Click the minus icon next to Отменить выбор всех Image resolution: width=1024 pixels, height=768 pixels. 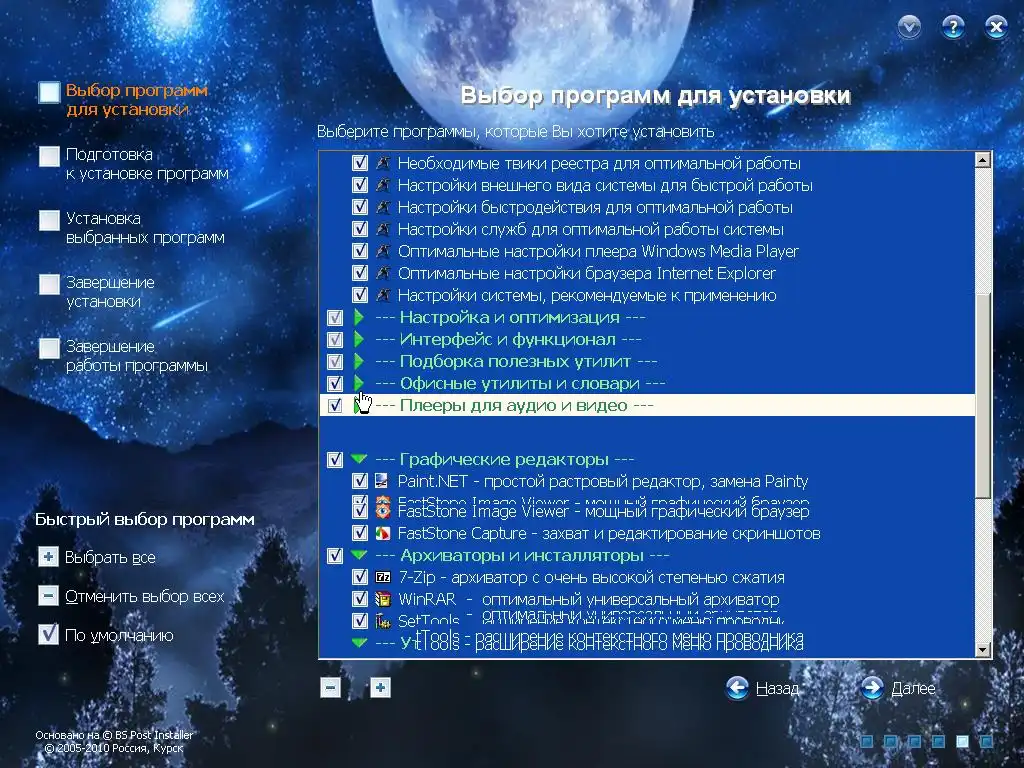[x=48, y=596]
